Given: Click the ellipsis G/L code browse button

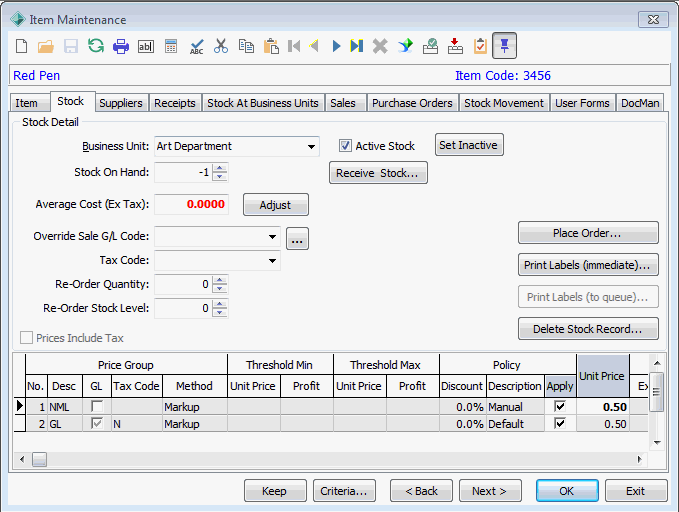Looking at the screenshot, I should (297, 239).
